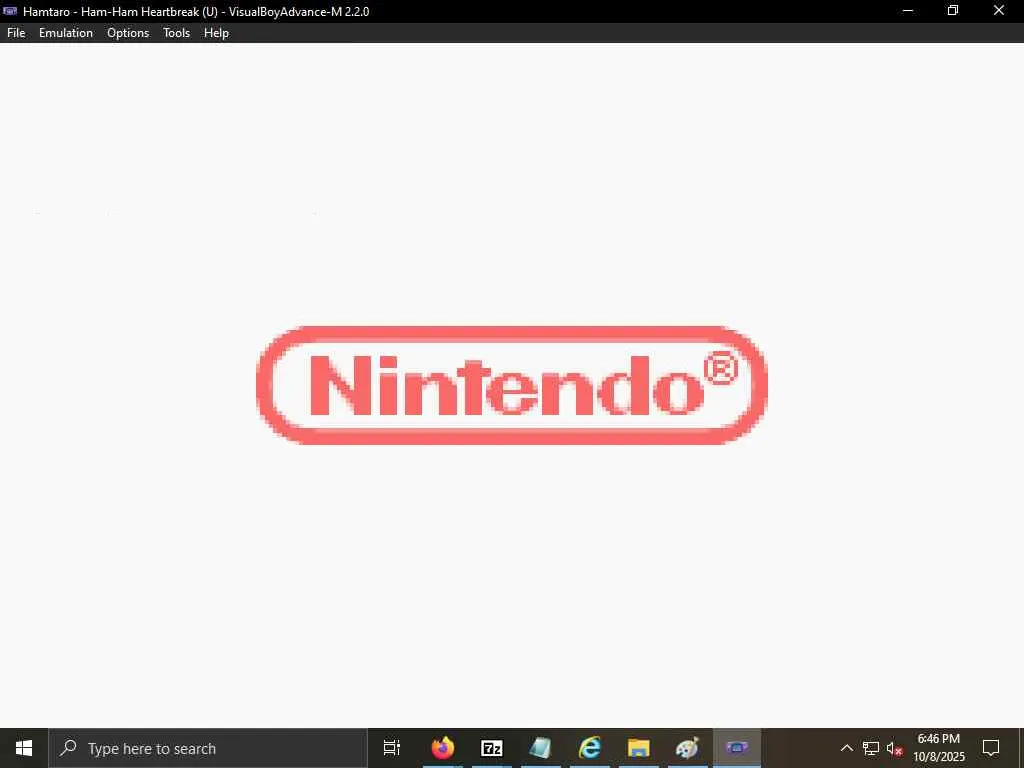The image size is (1024, 768).
Task: Open the Tools menu
Action: pyautogui.click(x=176, y=33)
